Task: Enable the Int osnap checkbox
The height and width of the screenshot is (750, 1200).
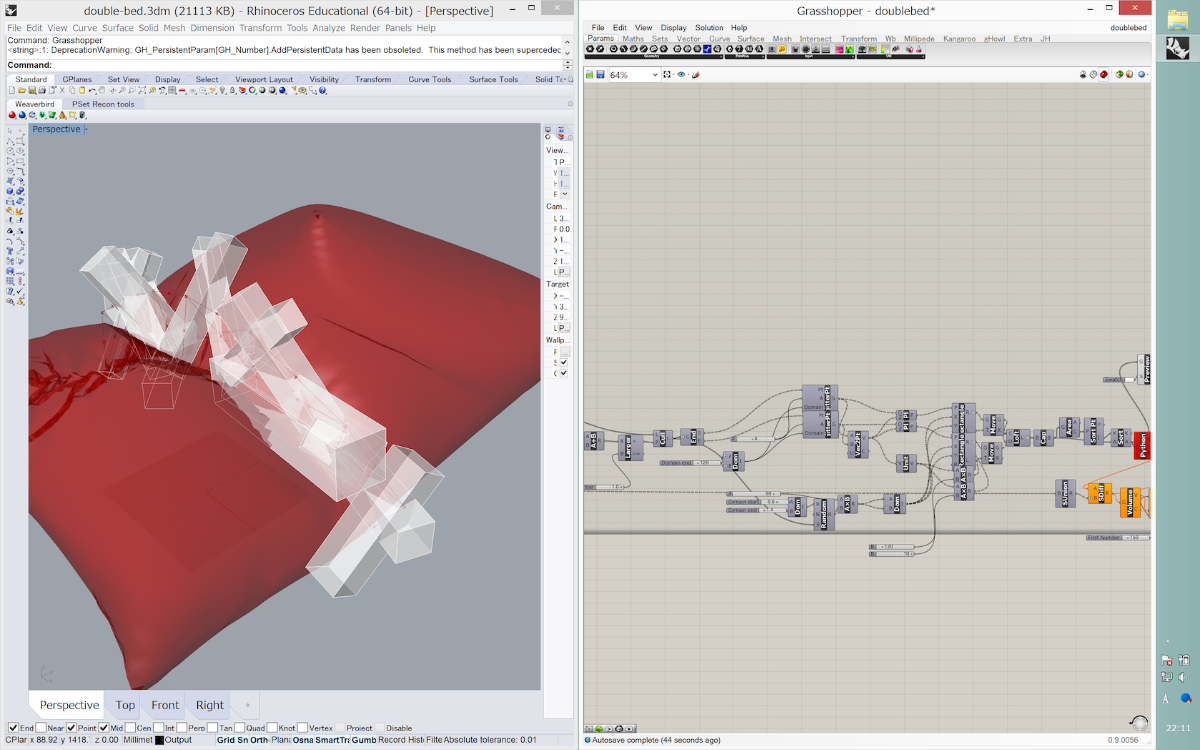Action: tap(158, 728)
